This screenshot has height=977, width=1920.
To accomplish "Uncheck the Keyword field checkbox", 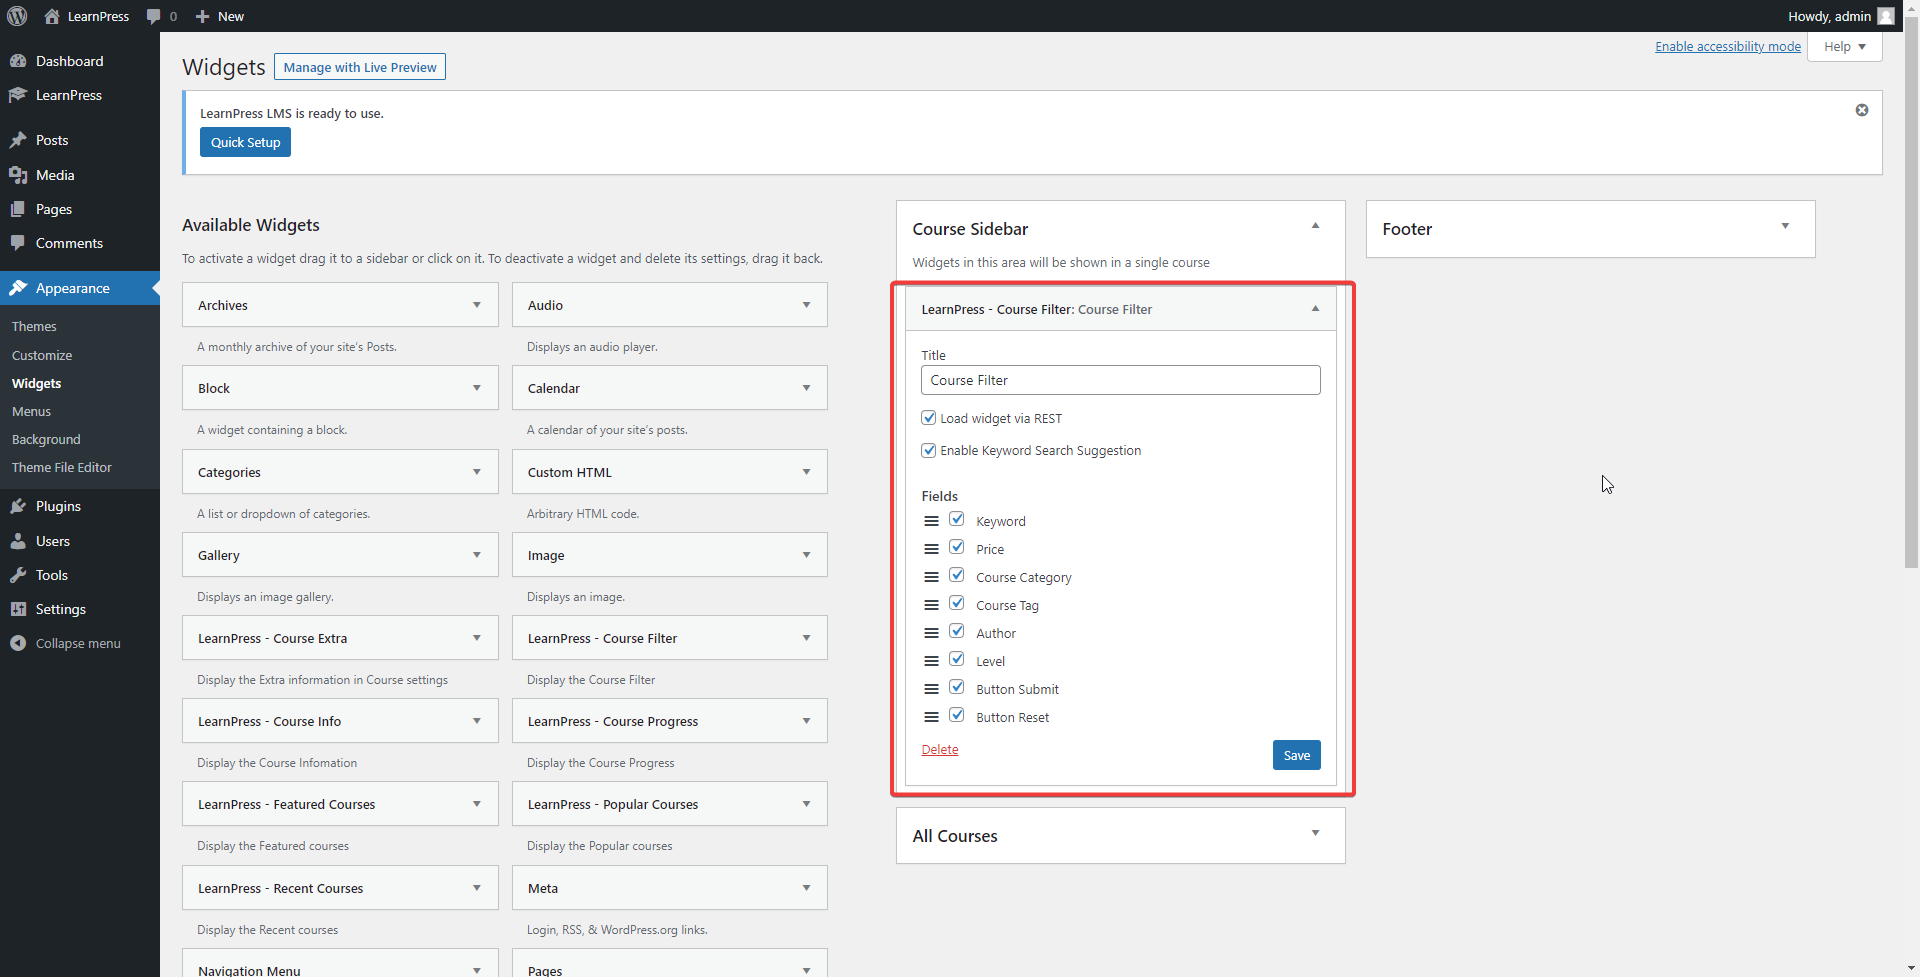I will (x=957, y=519).
